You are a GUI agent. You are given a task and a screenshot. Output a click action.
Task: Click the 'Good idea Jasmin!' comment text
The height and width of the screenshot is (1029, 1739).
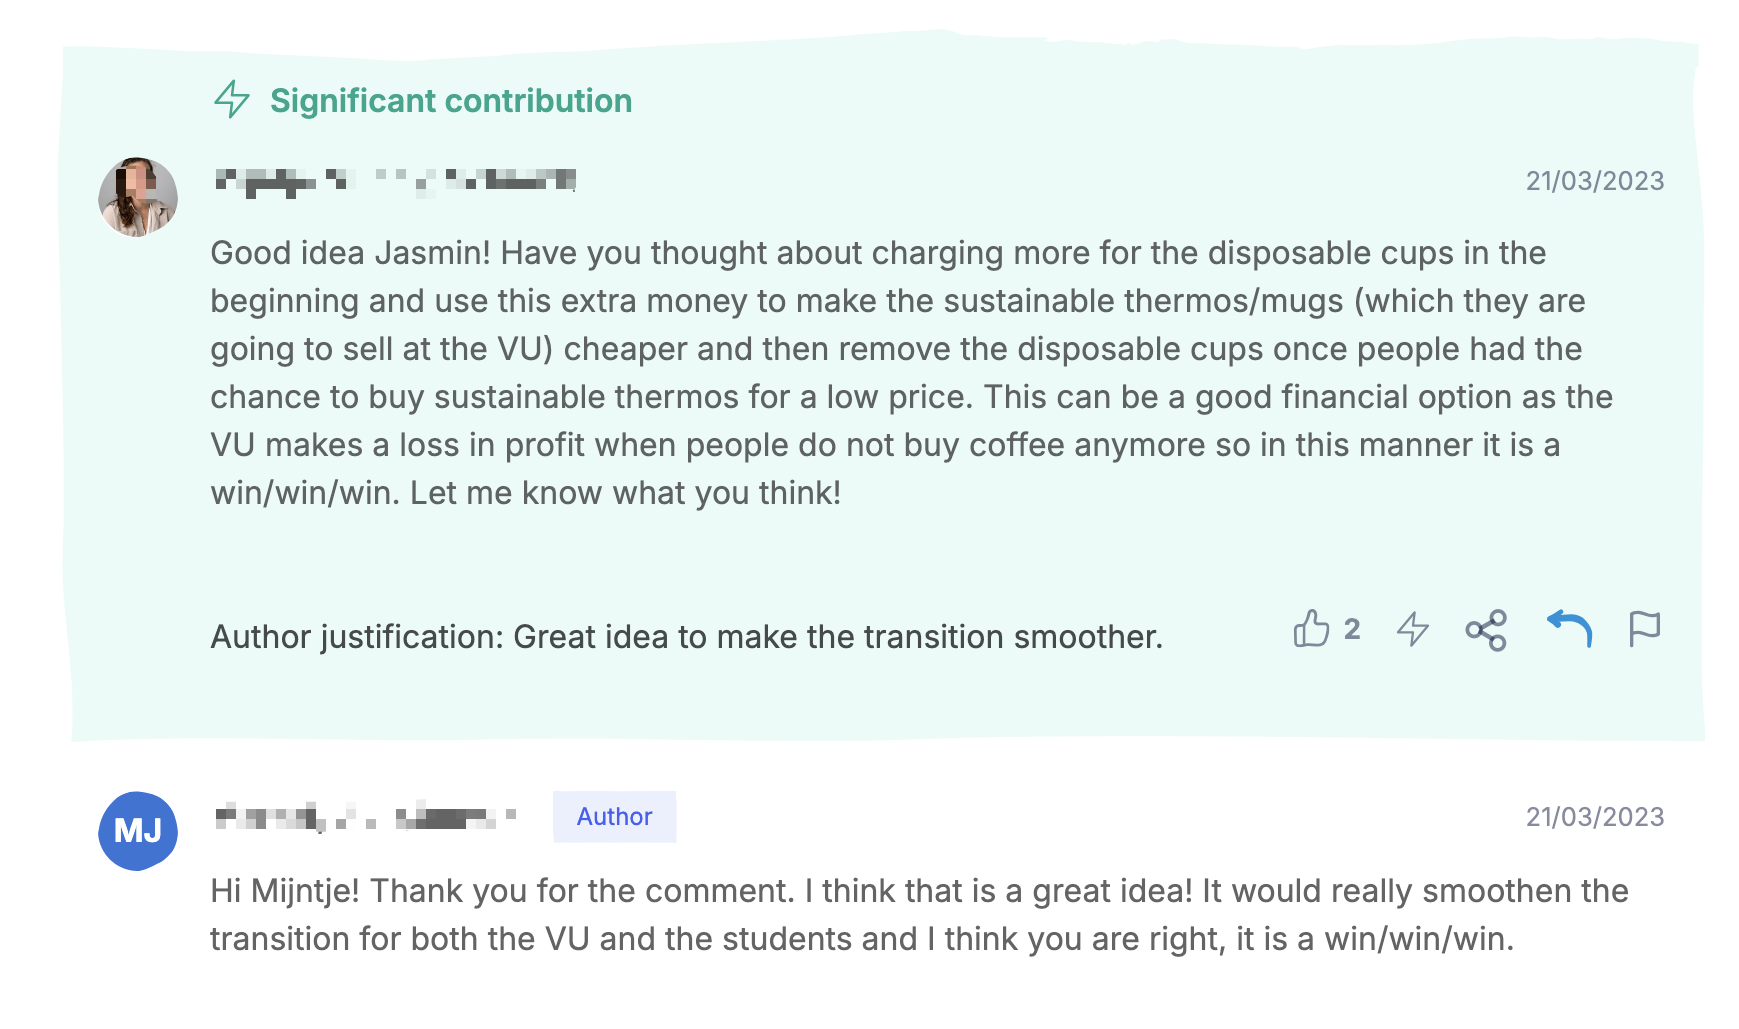tap(351, 253)
